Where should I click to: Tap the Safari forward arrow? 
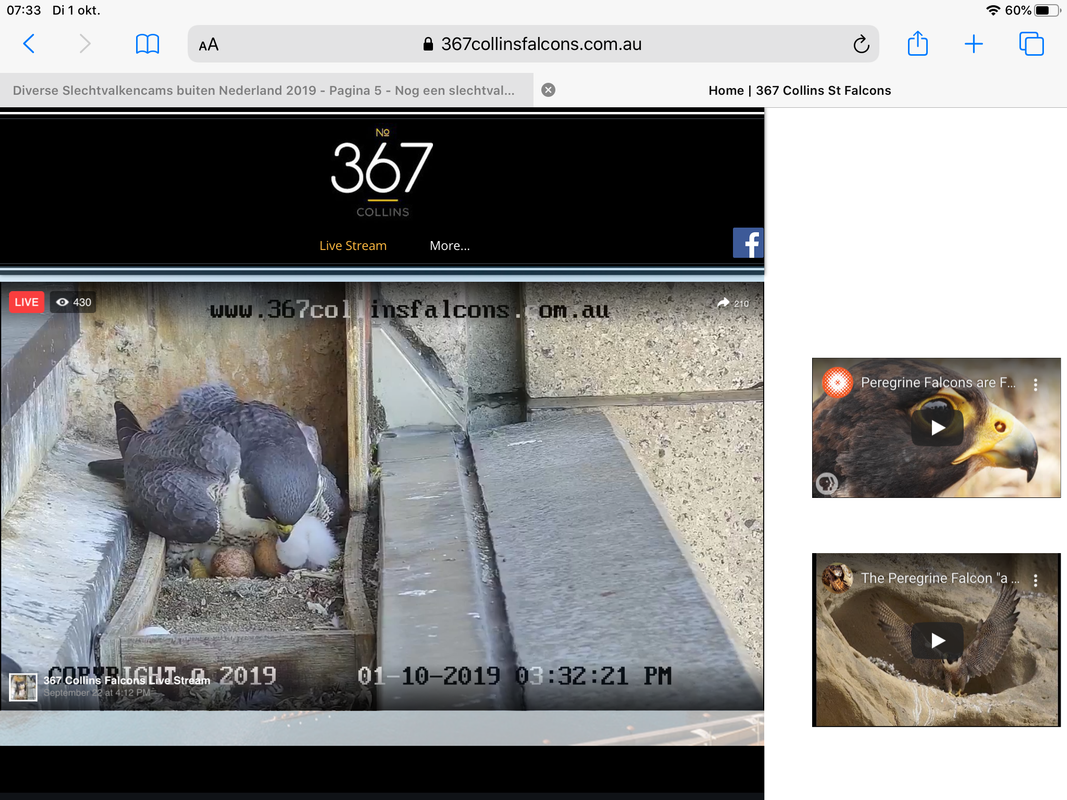(x=84, y=44)
